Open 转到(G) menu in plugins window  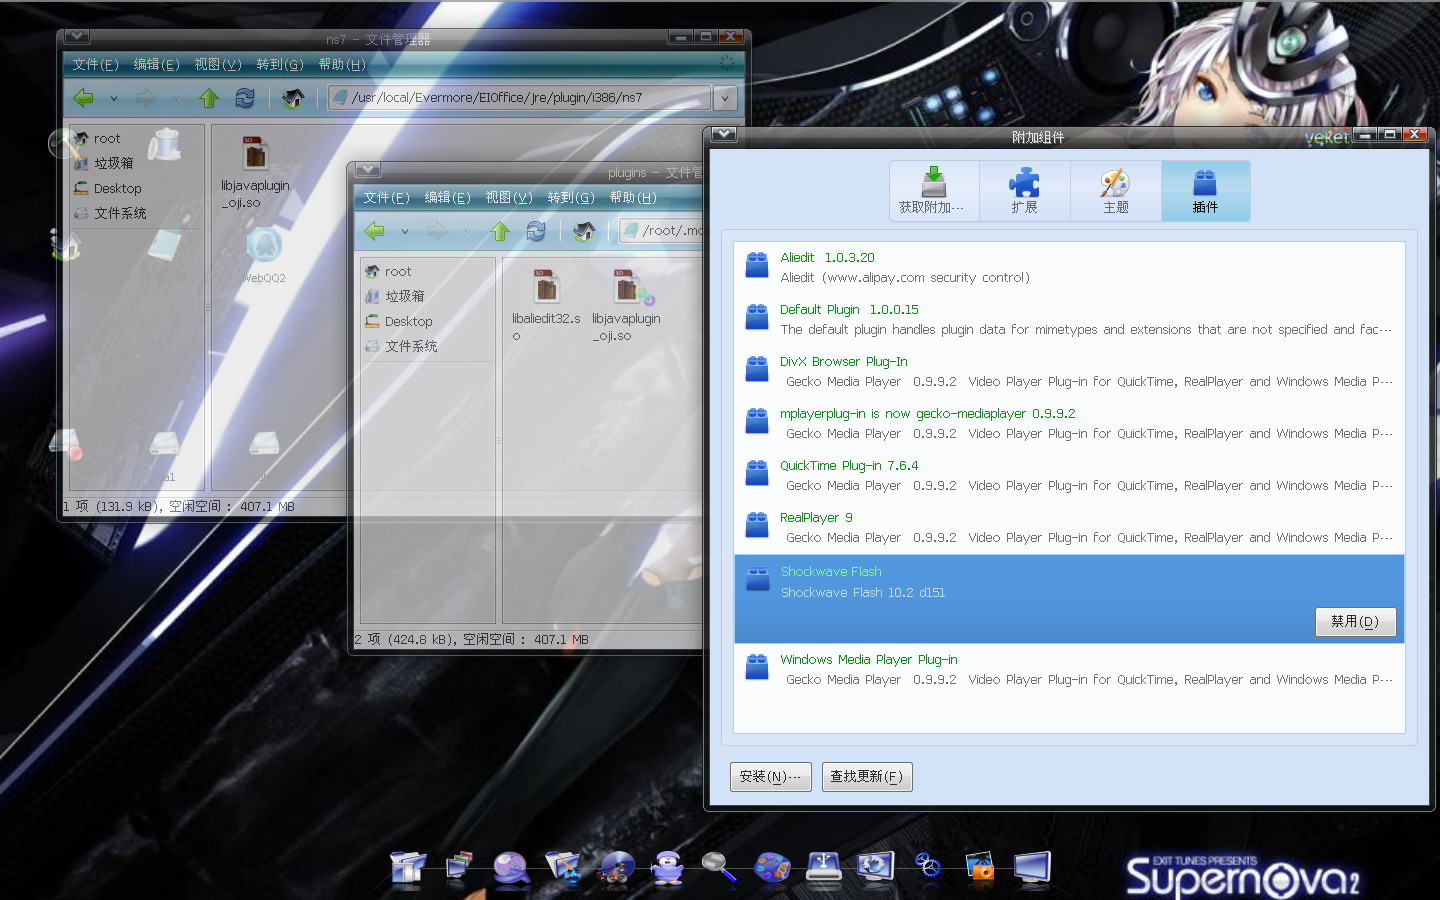[x=571, y=197]
